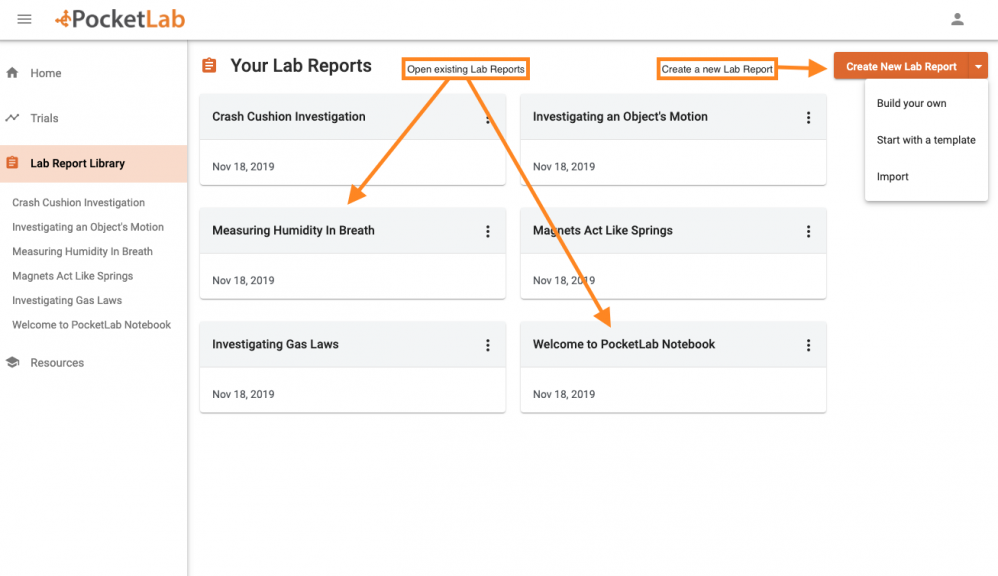
Task: Open options for Investigating an Object's Motion
Action: point(808,118)
